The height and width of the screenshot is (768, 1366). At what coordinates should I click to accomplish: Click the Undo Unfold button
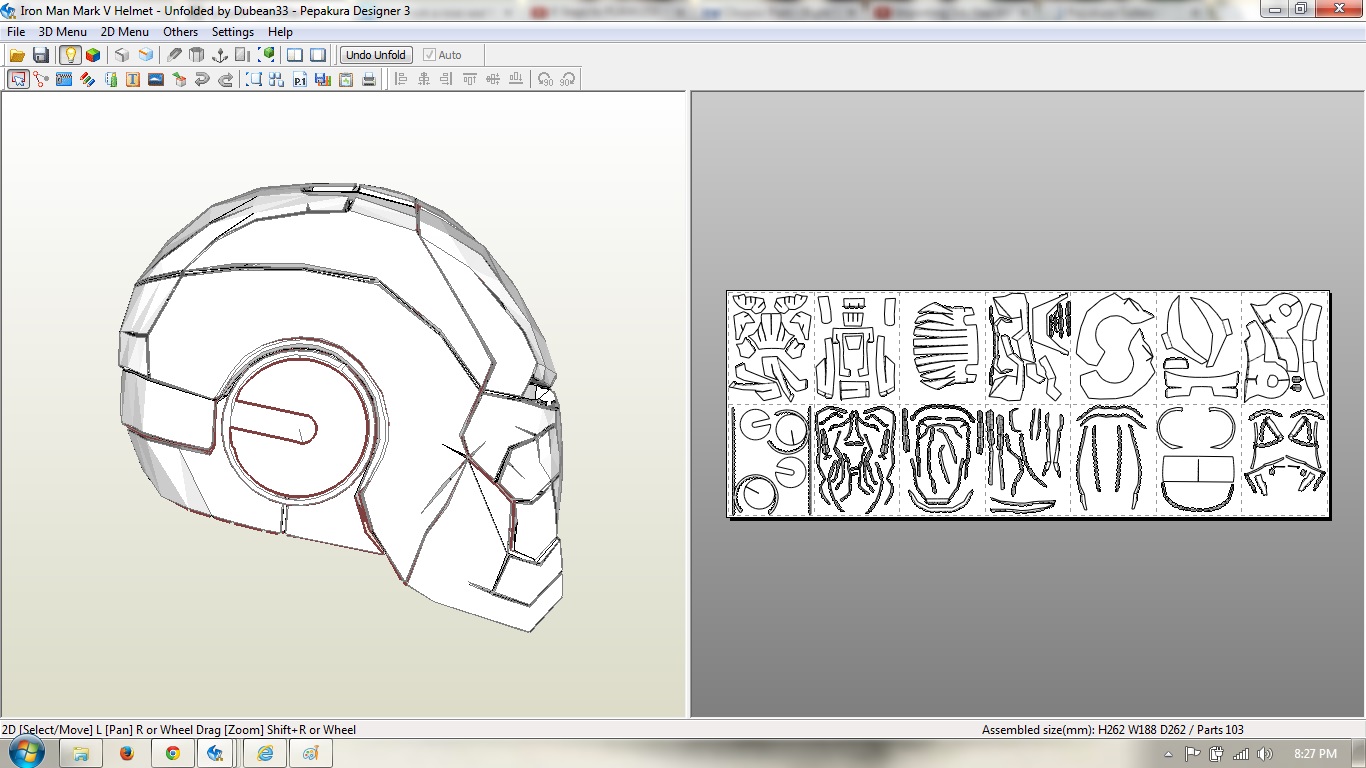(376, 55)
